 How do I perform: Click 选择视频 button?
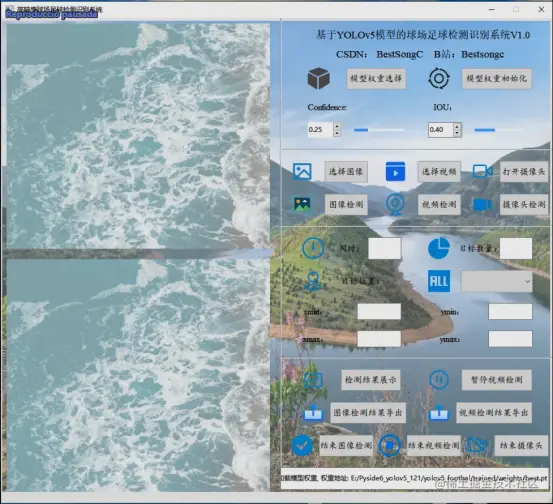(439, 171)
